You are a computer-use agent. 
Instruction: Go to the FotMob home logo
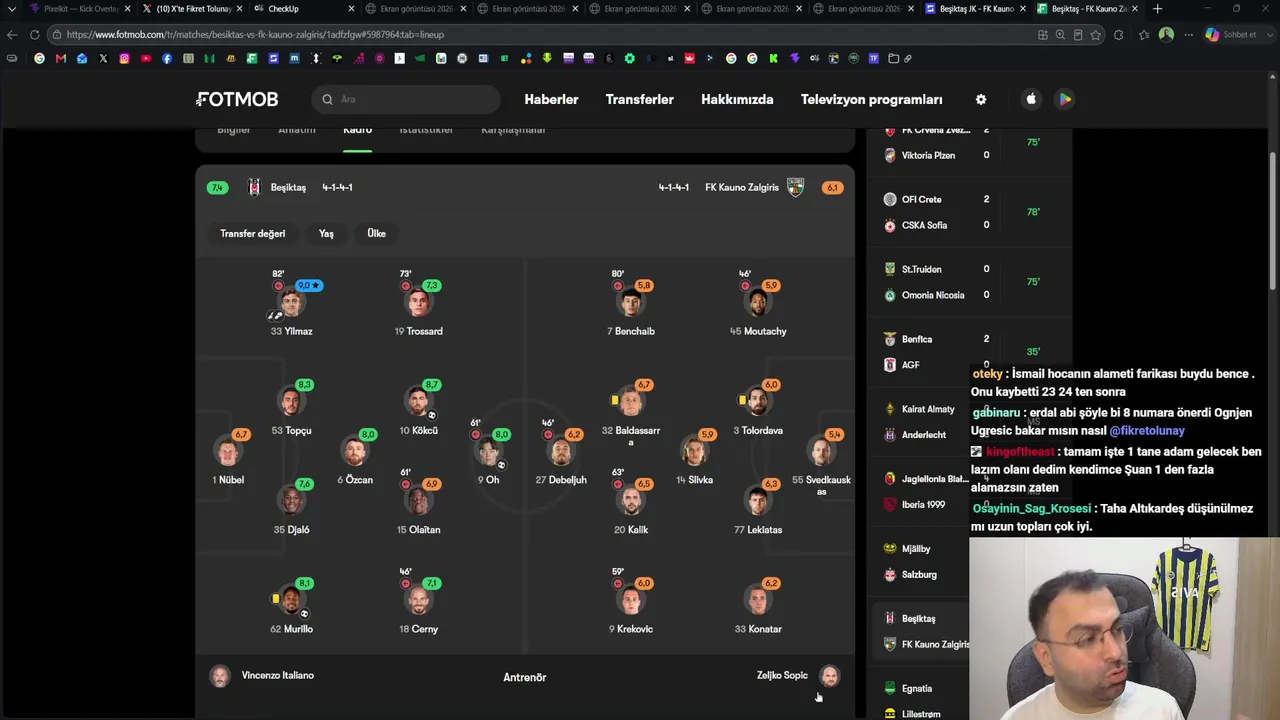coord(237,99)
